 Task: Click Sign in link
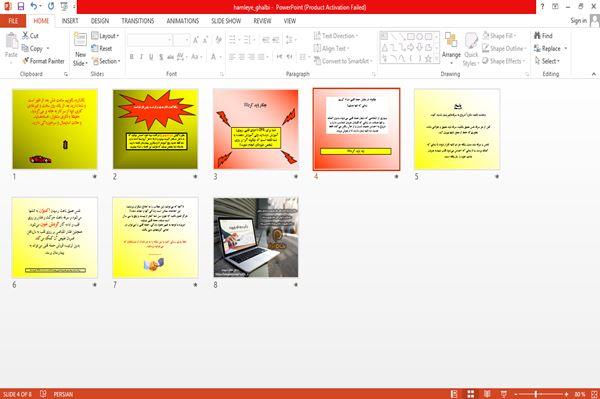click(x=578, y=21)
